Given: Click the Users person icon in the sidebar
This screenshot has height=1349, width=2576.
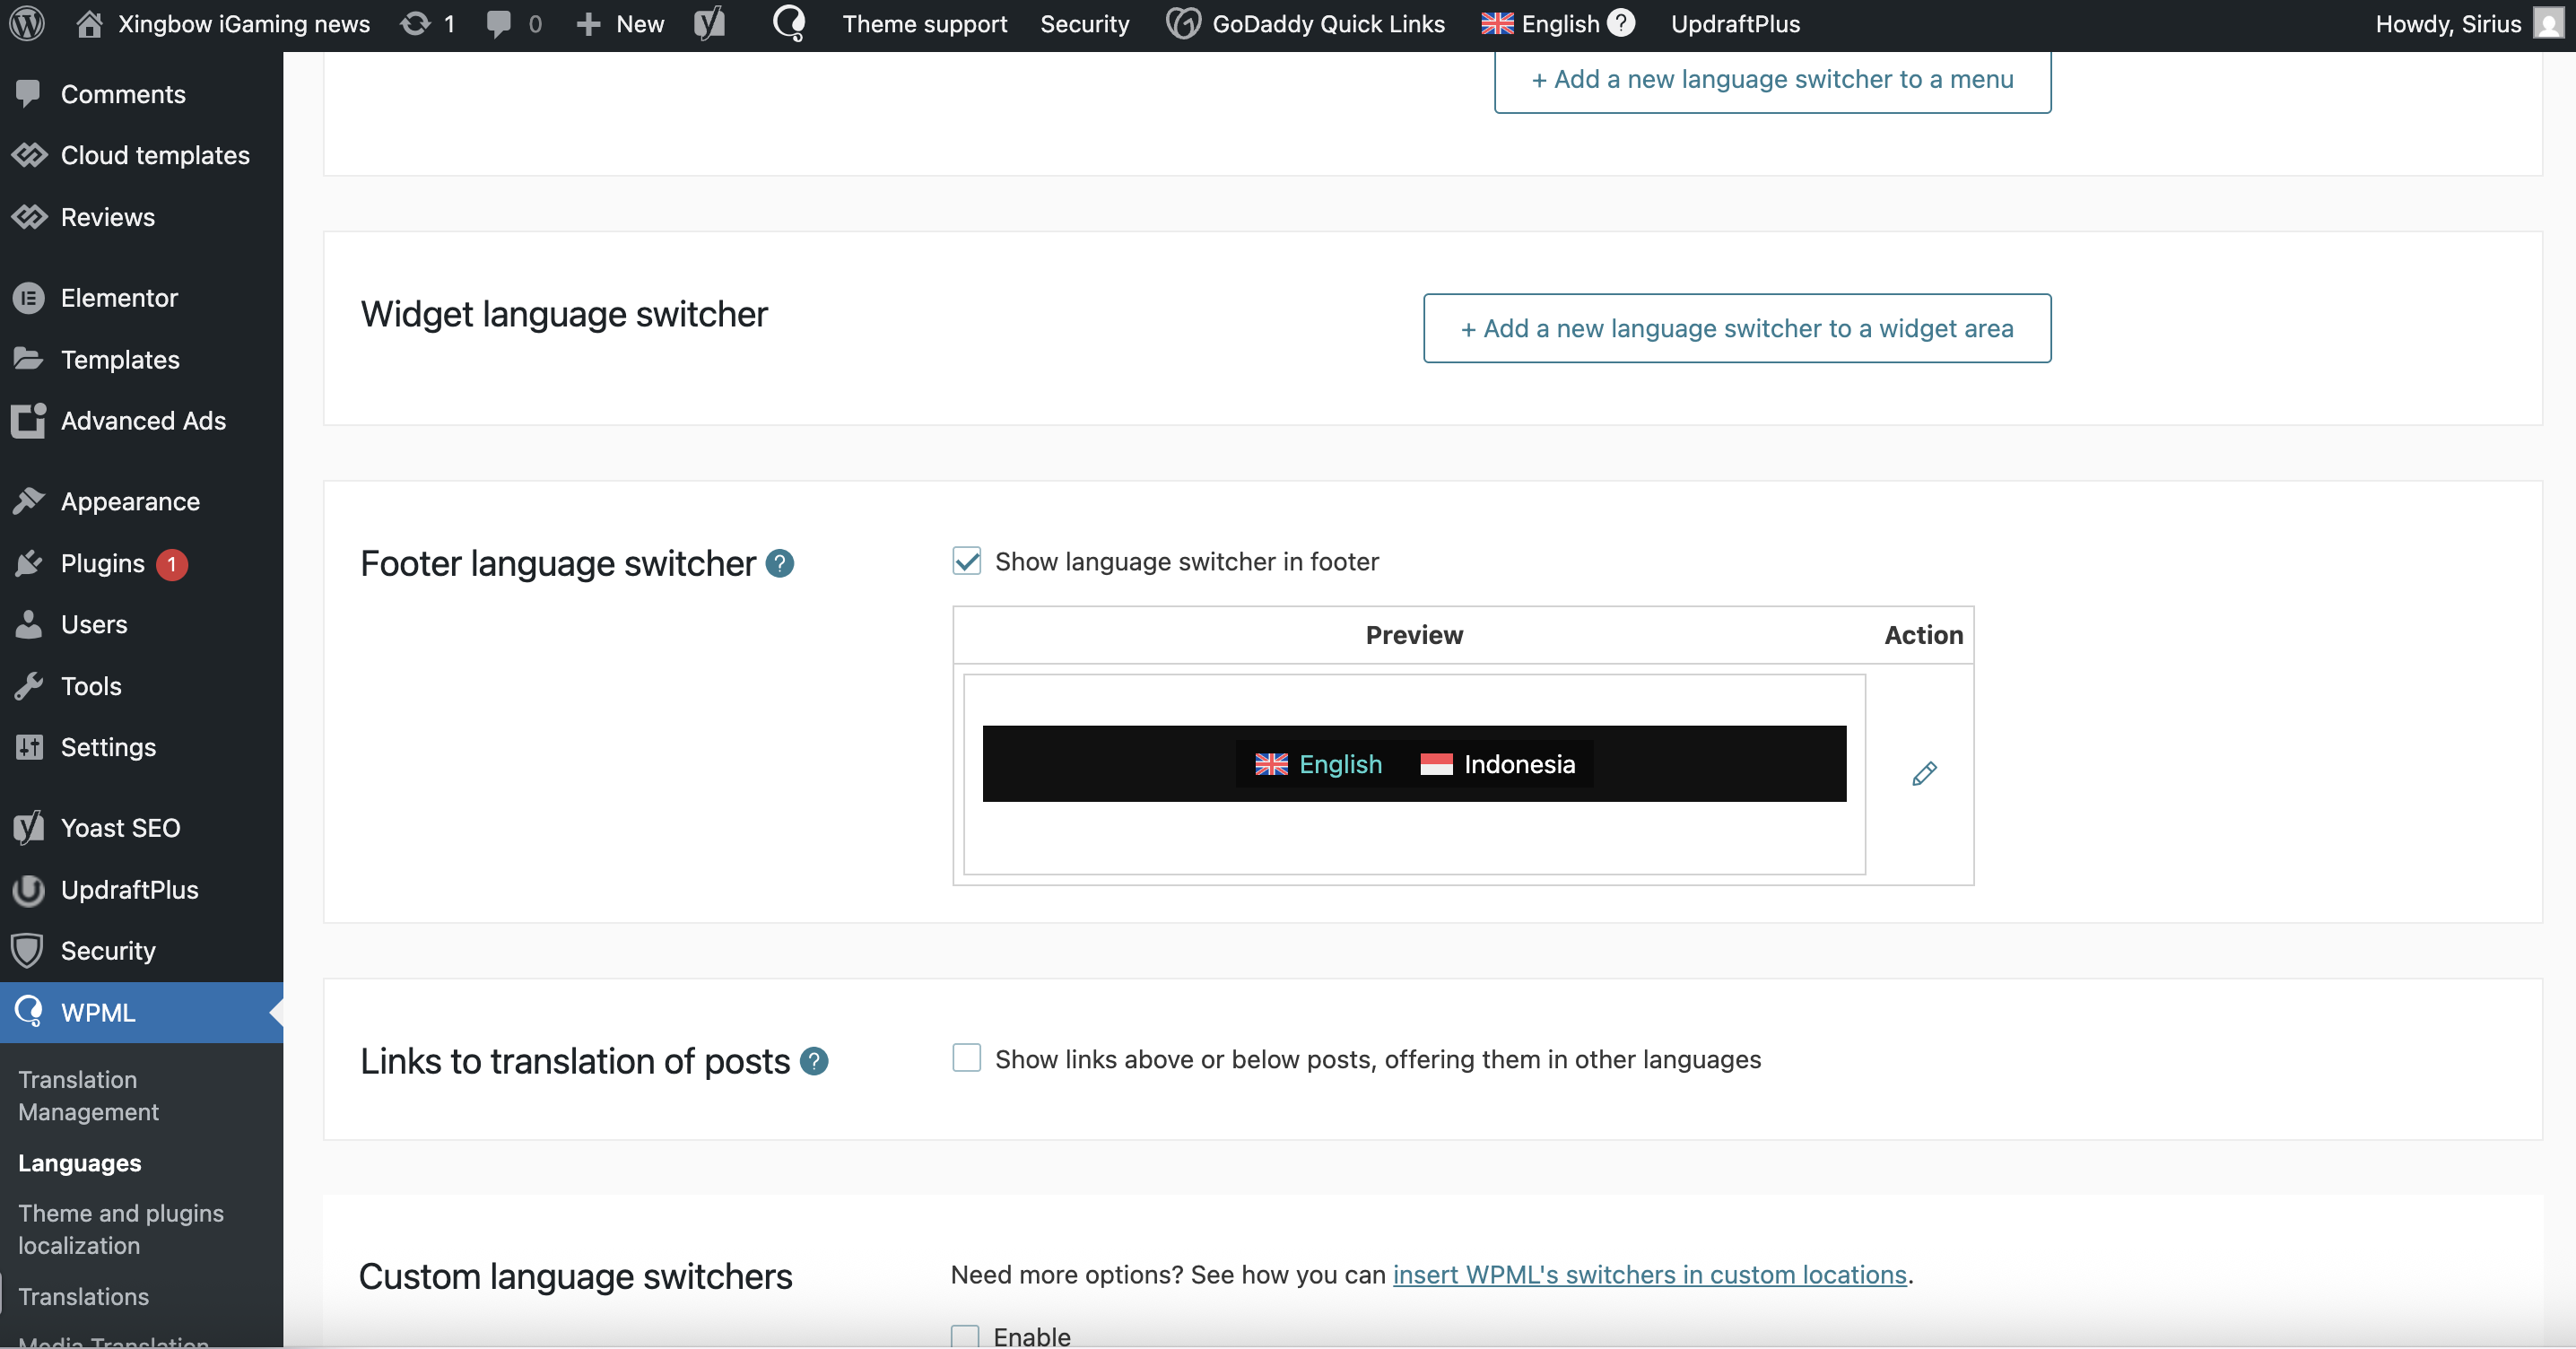Looking at the screenshot, I should click(29, 625).
